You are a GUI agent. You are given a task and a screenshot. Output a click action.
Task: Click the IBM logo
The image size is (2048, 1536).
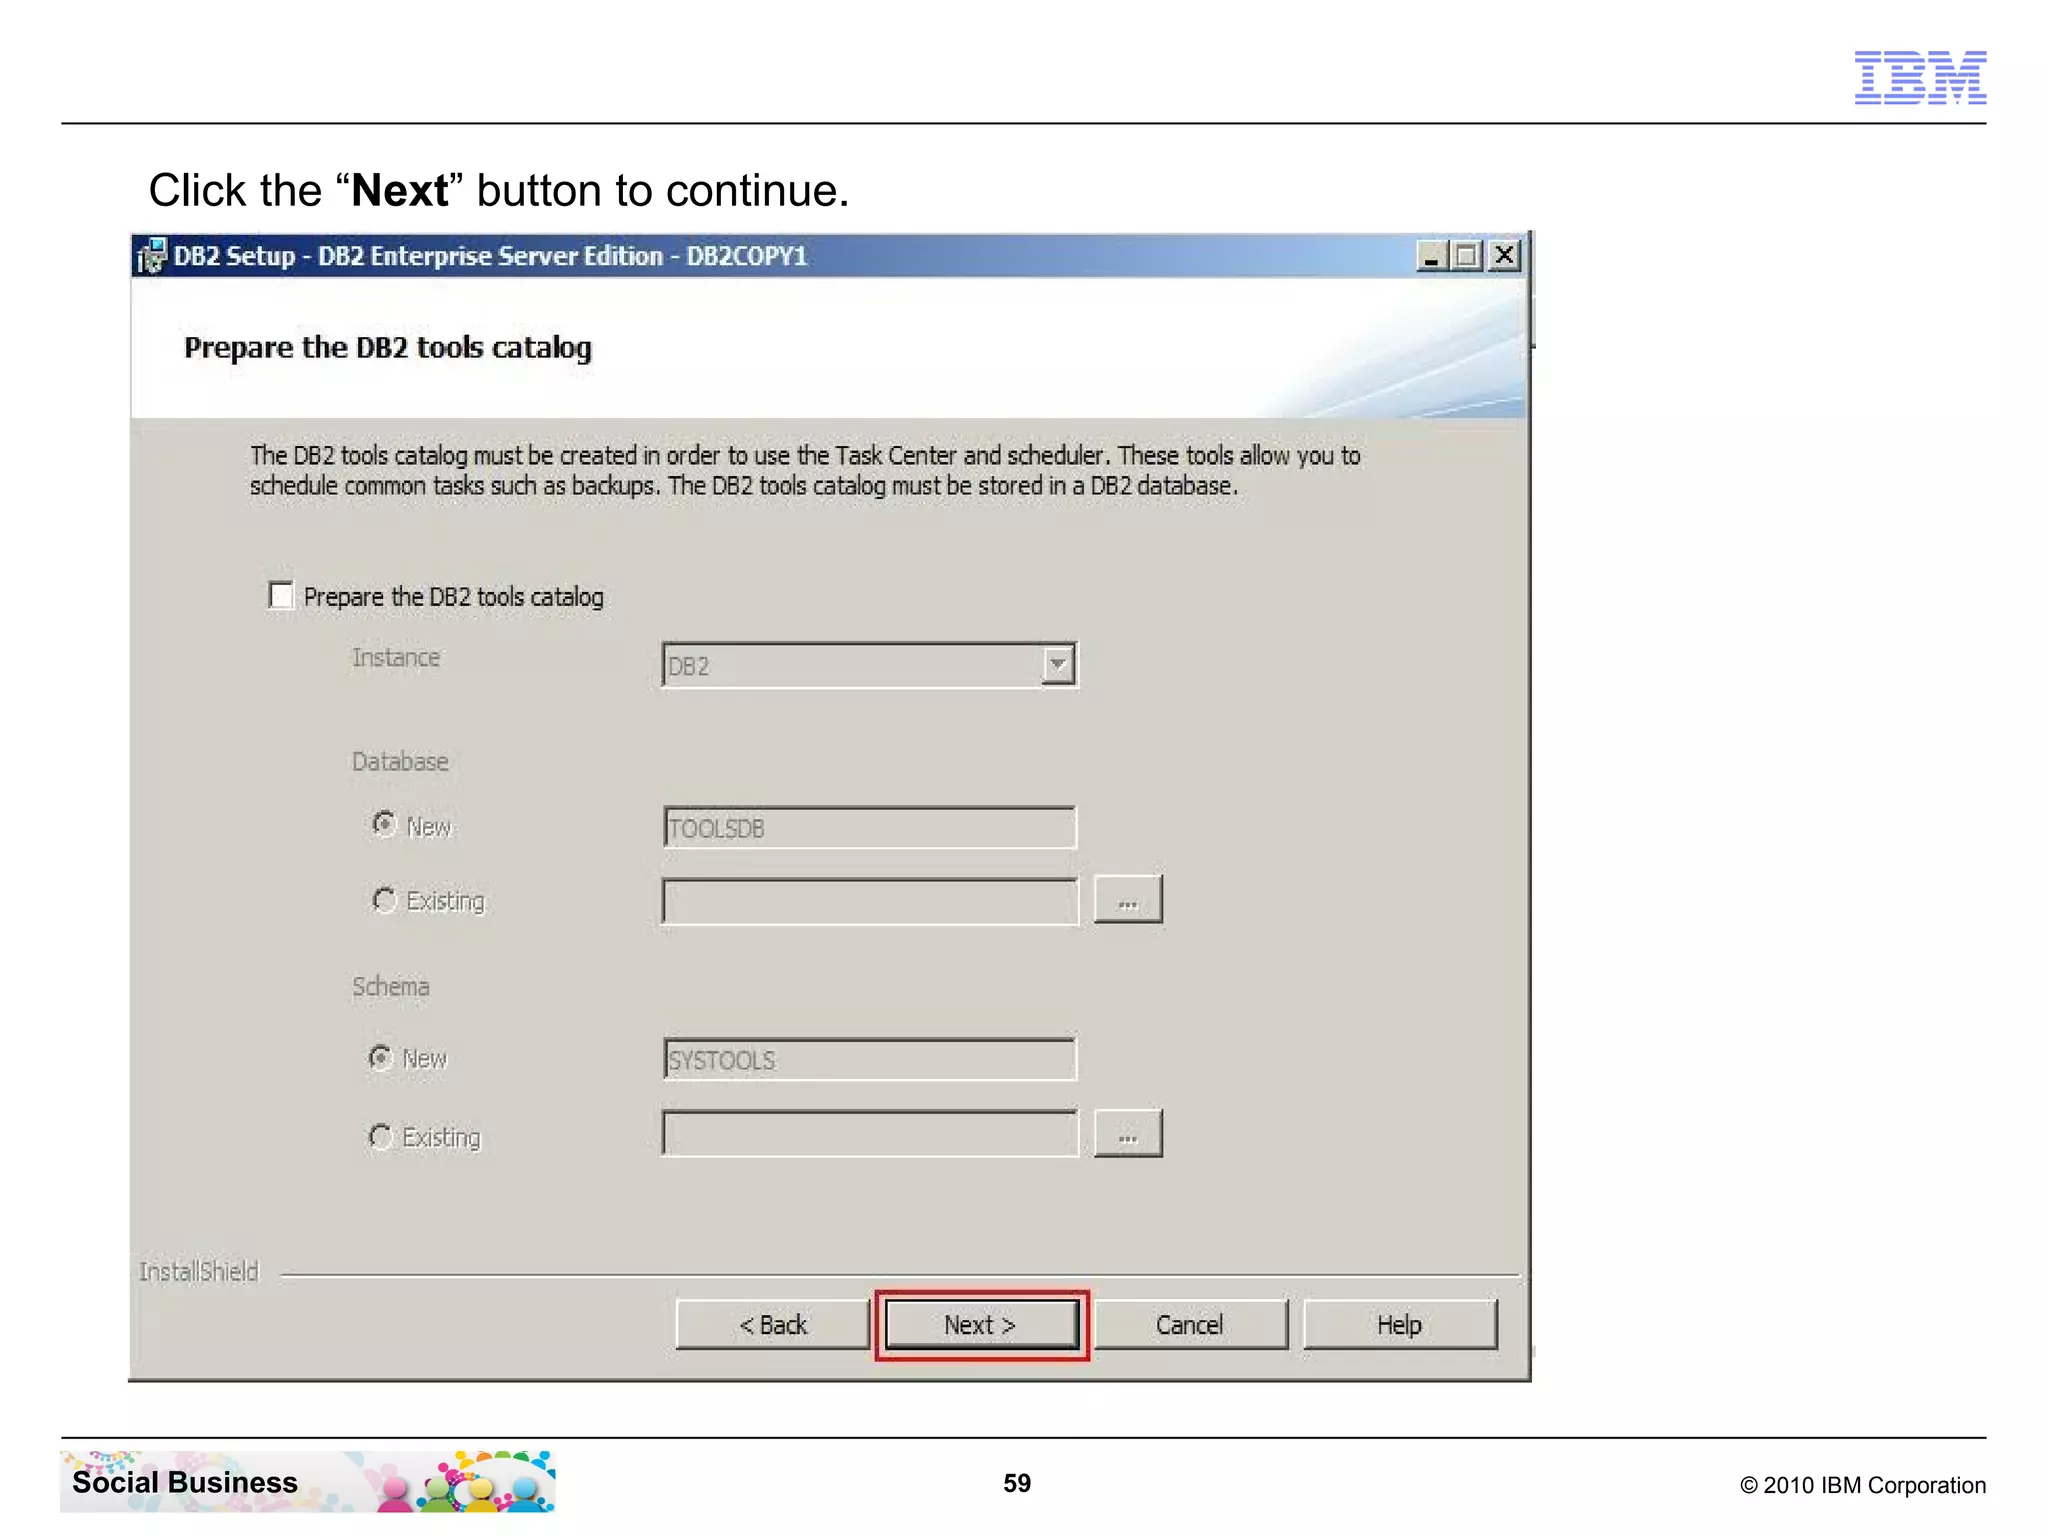click(x=1920, y=77)
